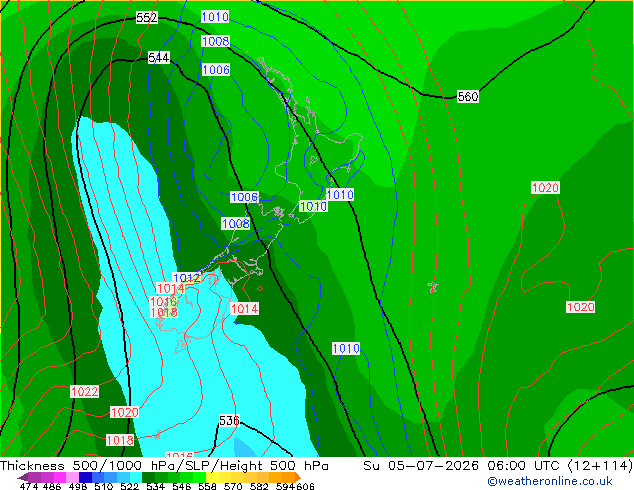Click the 486 legend value
Screen dimensions: 634x490
point(52,486)
